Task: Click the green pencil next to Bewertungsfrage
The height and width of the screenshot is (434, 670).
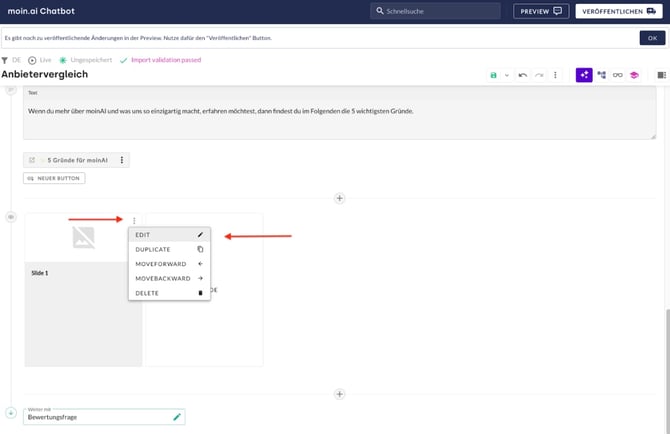Action: tap(177, 416)
